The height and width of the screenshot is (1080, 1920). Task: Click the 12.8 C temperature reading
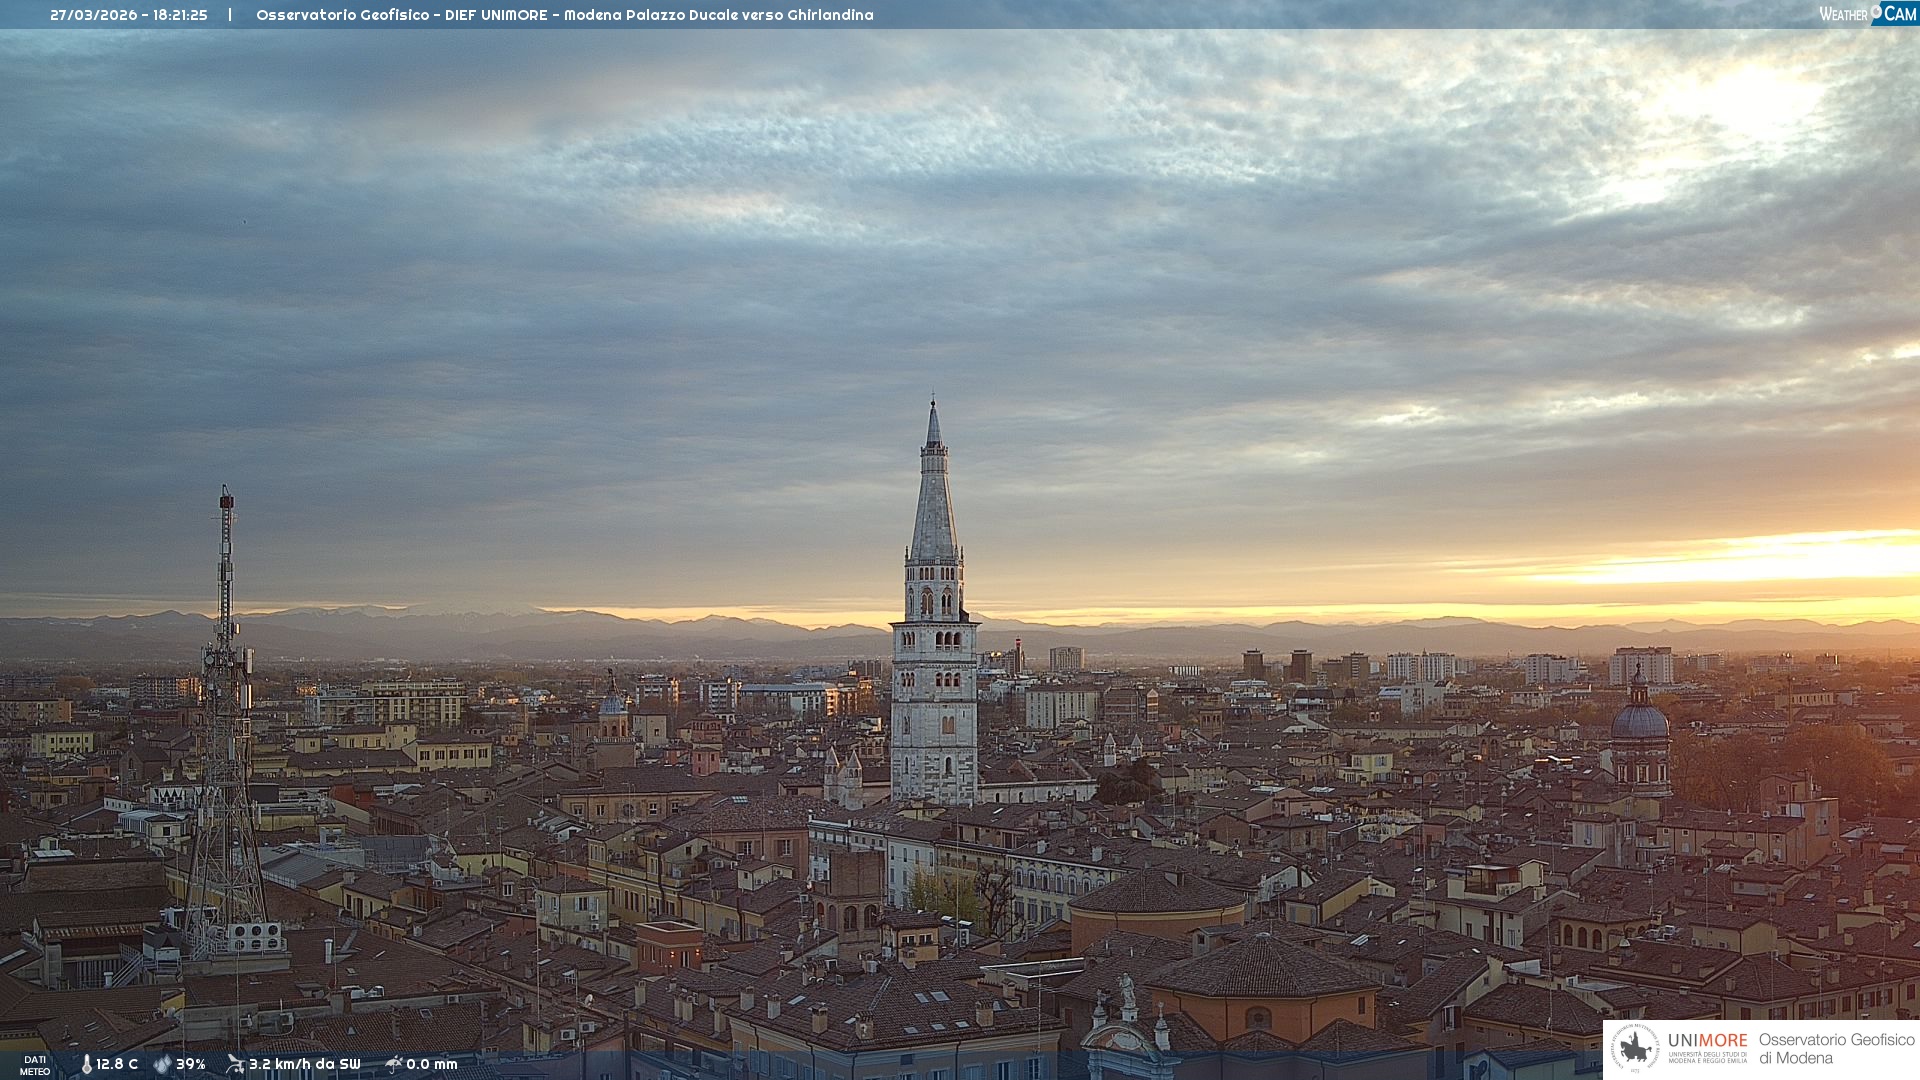coord(117,1064)
